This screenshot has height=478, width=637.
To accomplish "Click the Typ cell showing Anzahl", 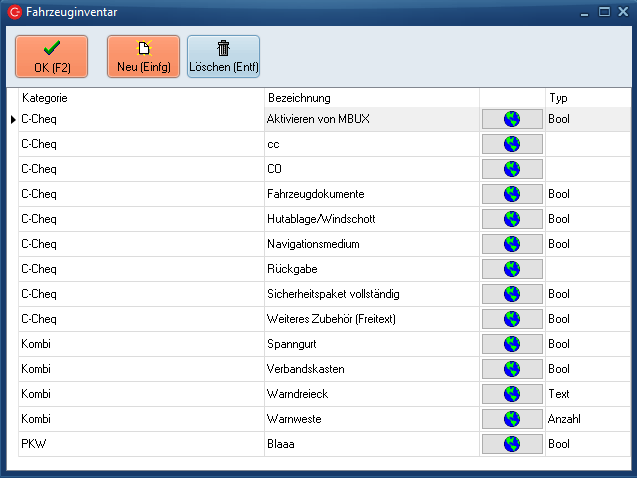I will click(x=586, y=419).
